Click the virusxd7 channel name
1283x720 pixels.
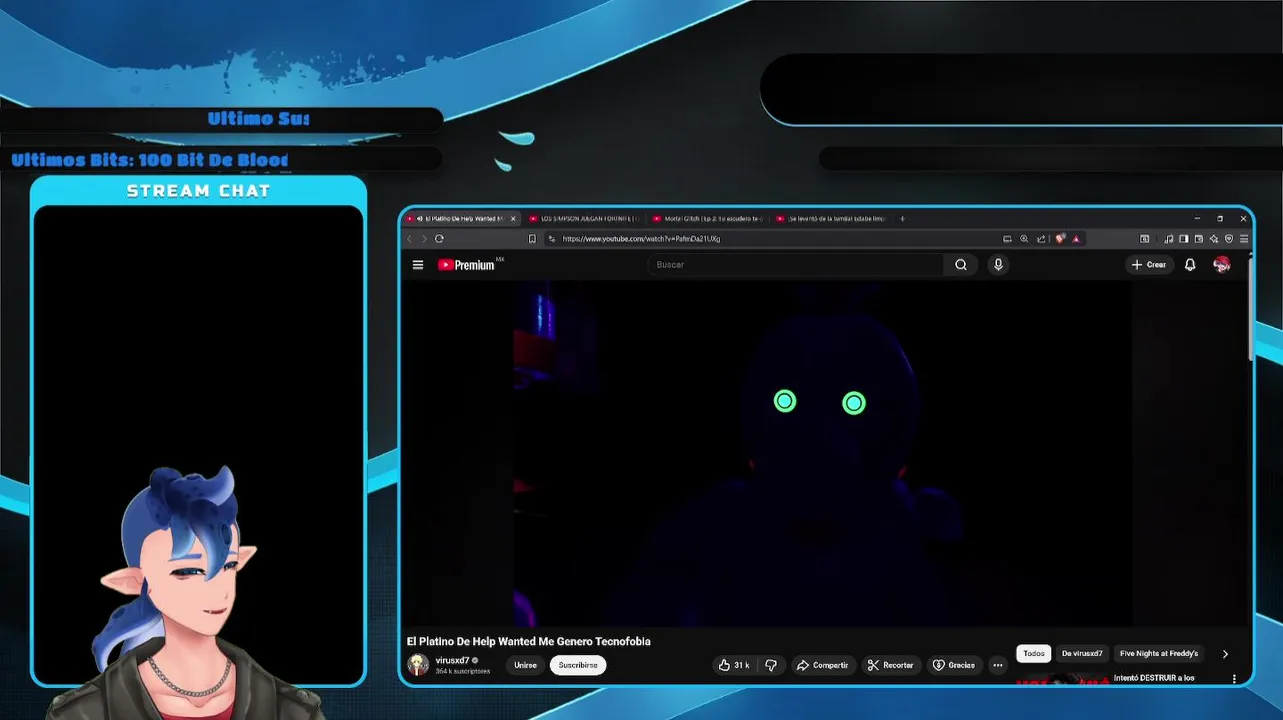point(453,660)
